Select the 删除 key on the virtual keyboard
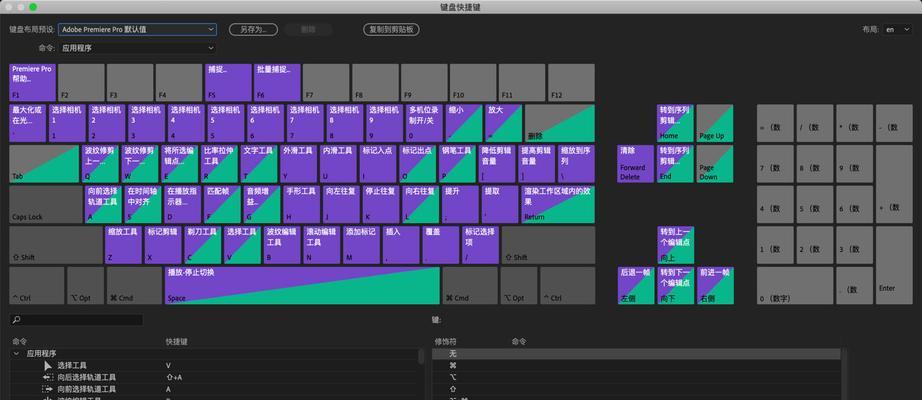This screenshot has width=922, height=400. pyautogui.click(x=559, y=123)
